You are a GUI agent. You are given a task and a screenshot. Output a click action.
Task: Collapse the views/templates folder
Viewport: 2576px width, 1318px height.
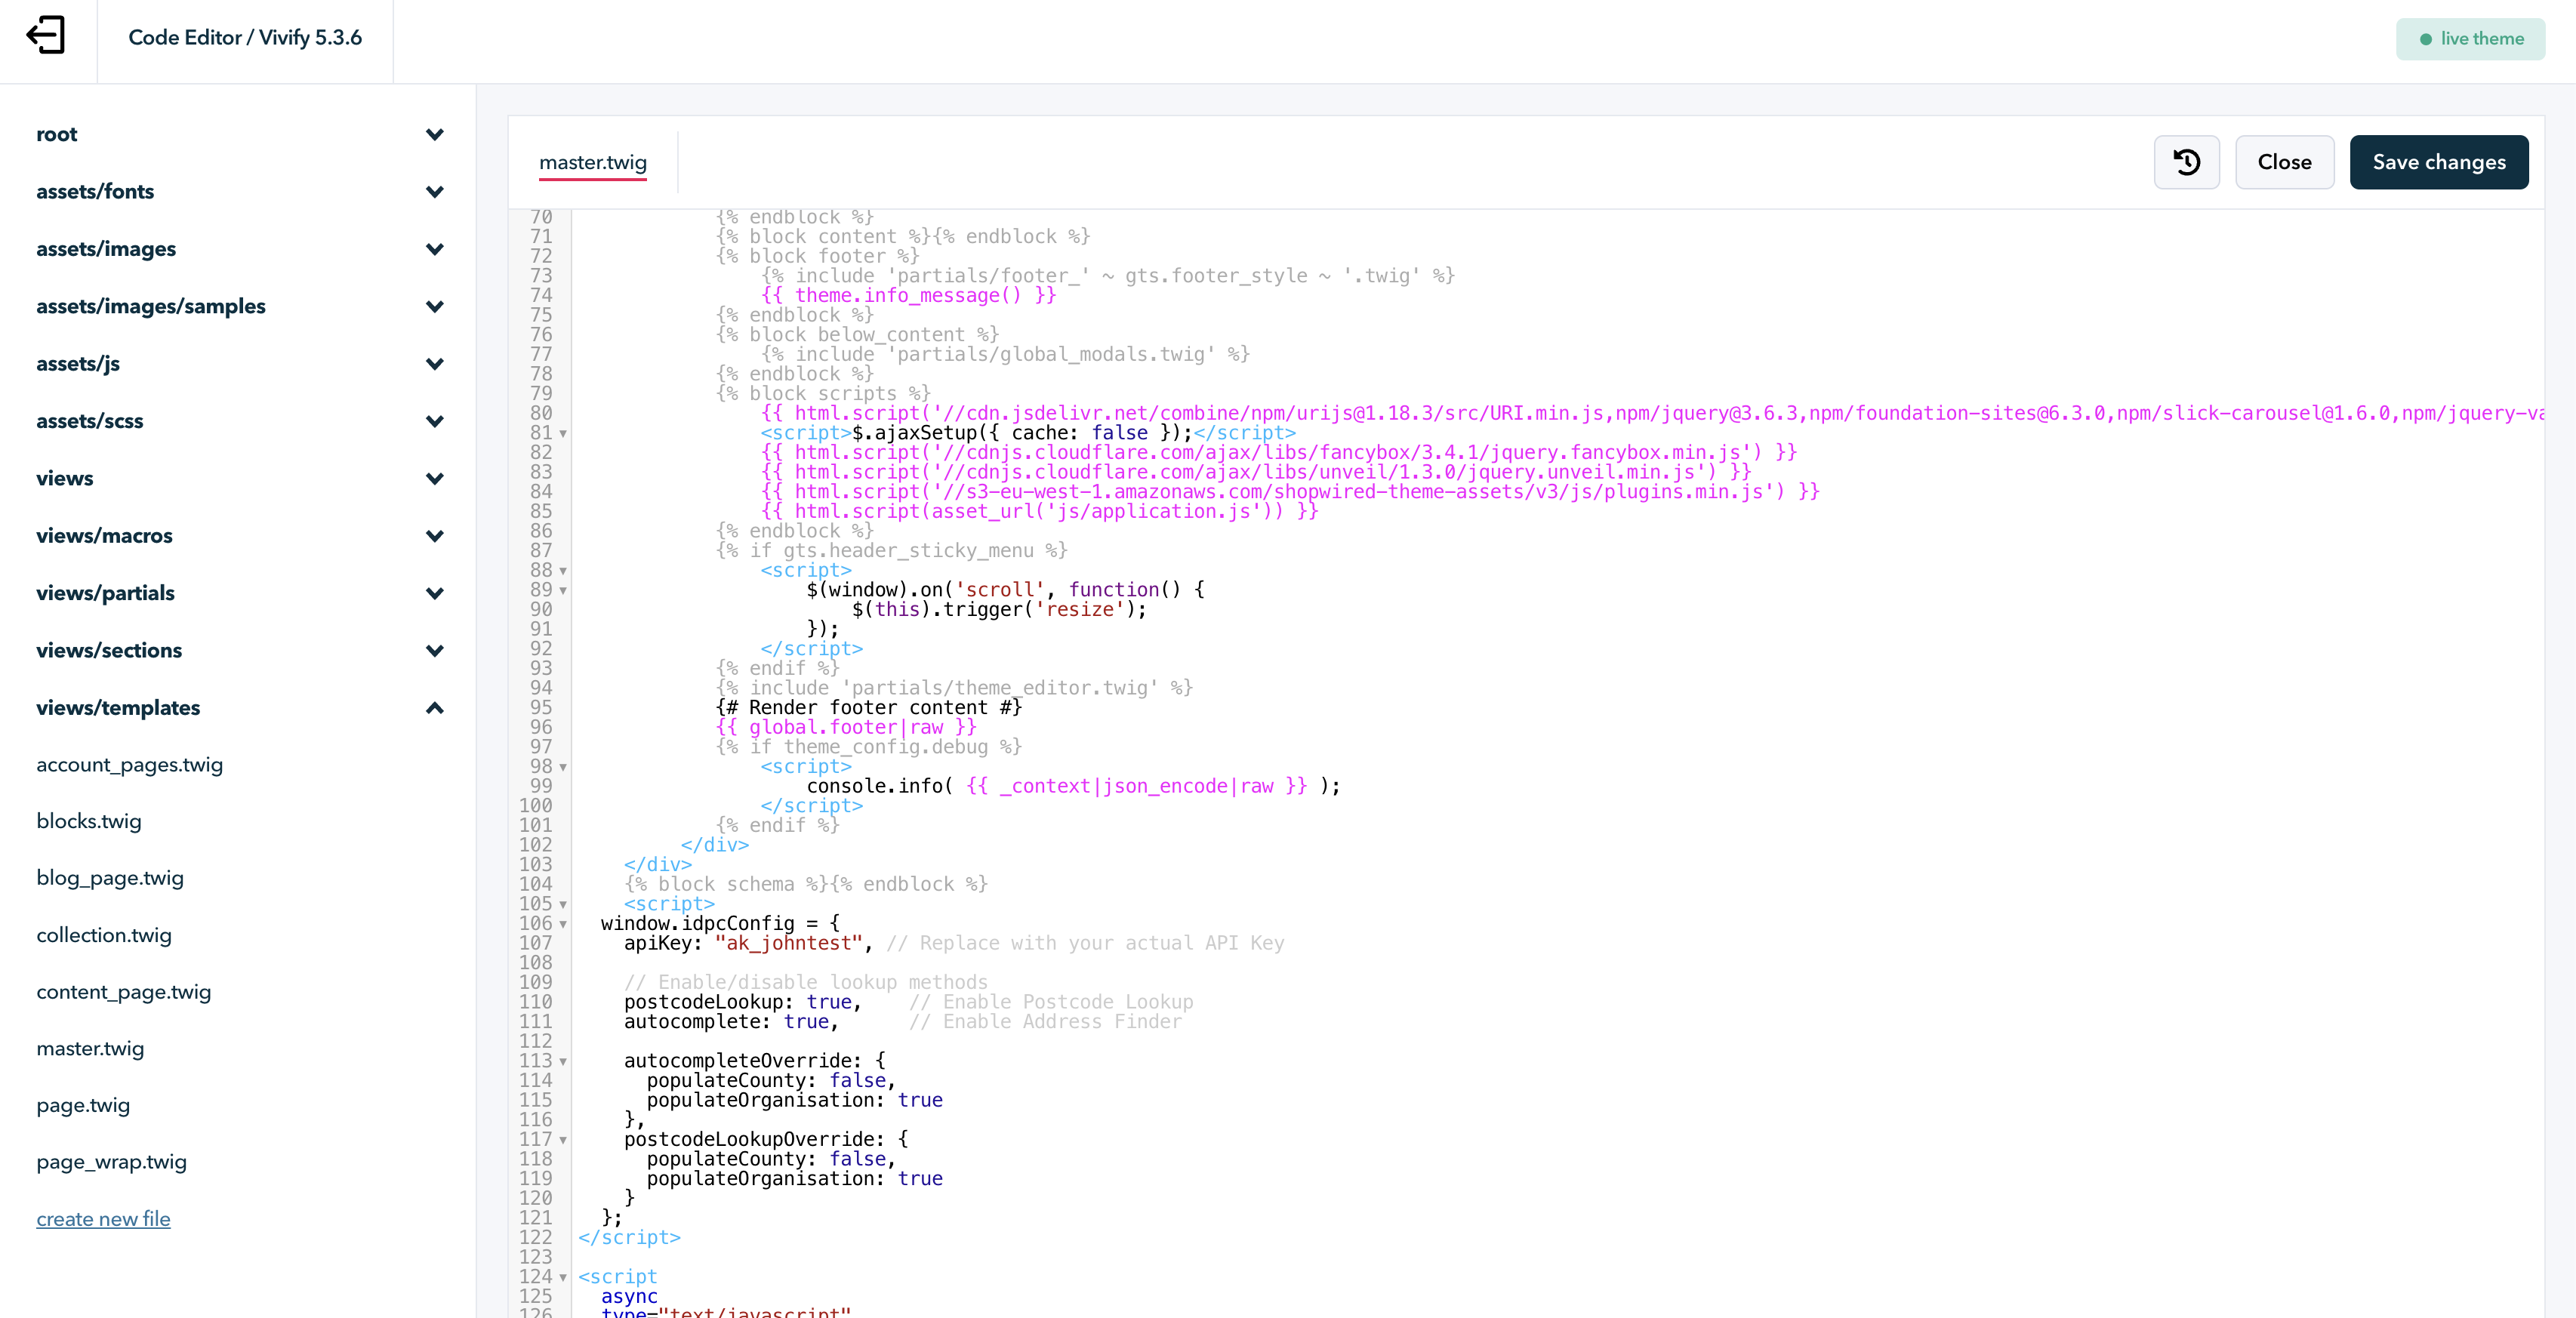[435, 708]
